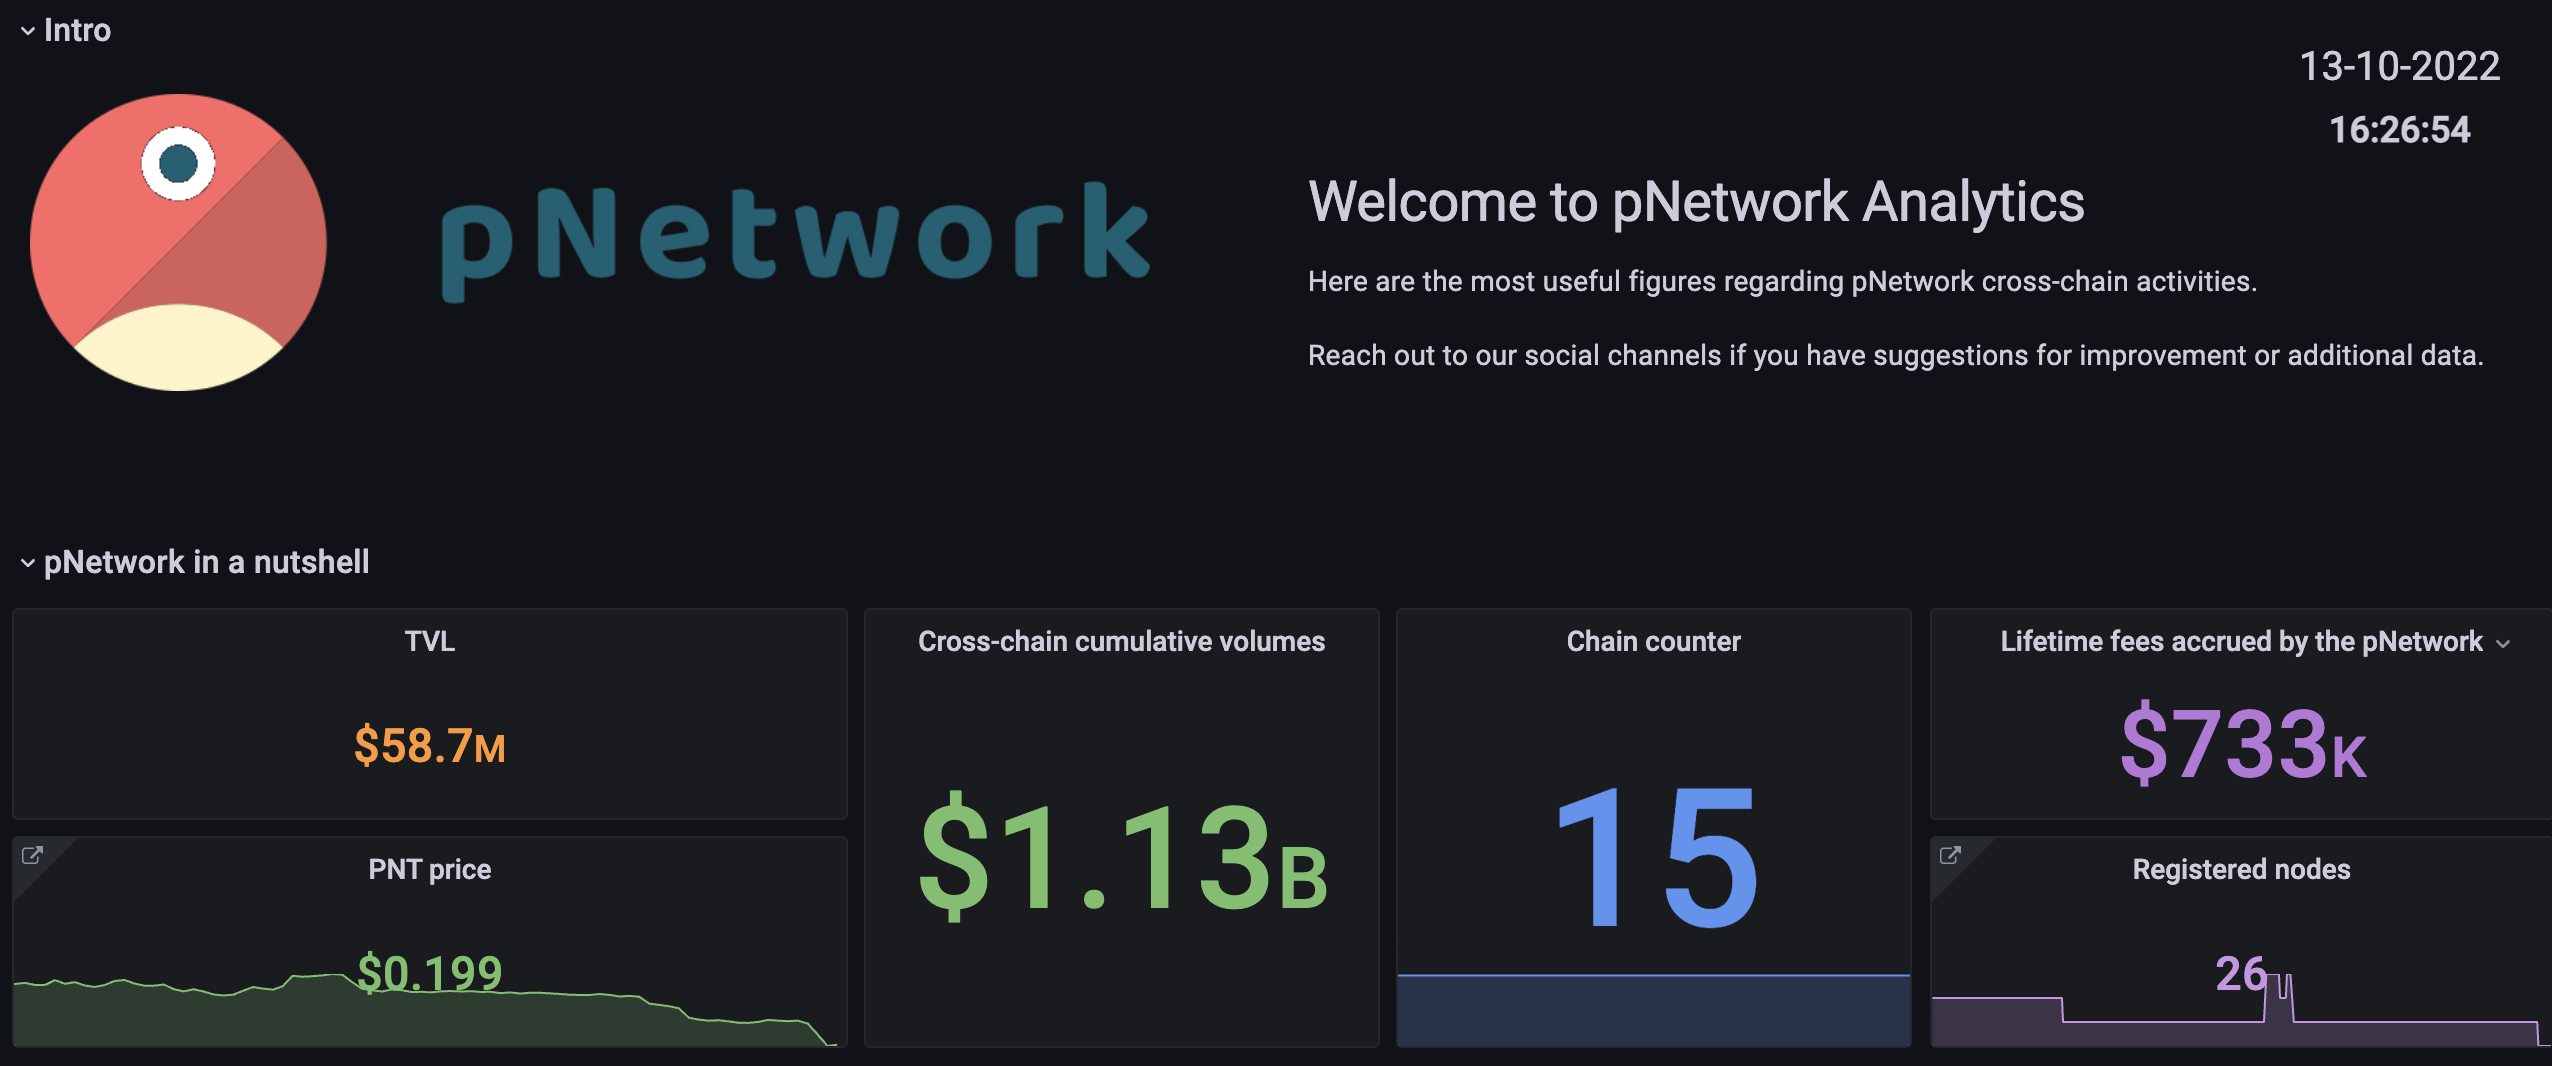Open the Lifetime fees panel dropdown chevron
2552x1066 pixels.
click(x=2503, y=643)
